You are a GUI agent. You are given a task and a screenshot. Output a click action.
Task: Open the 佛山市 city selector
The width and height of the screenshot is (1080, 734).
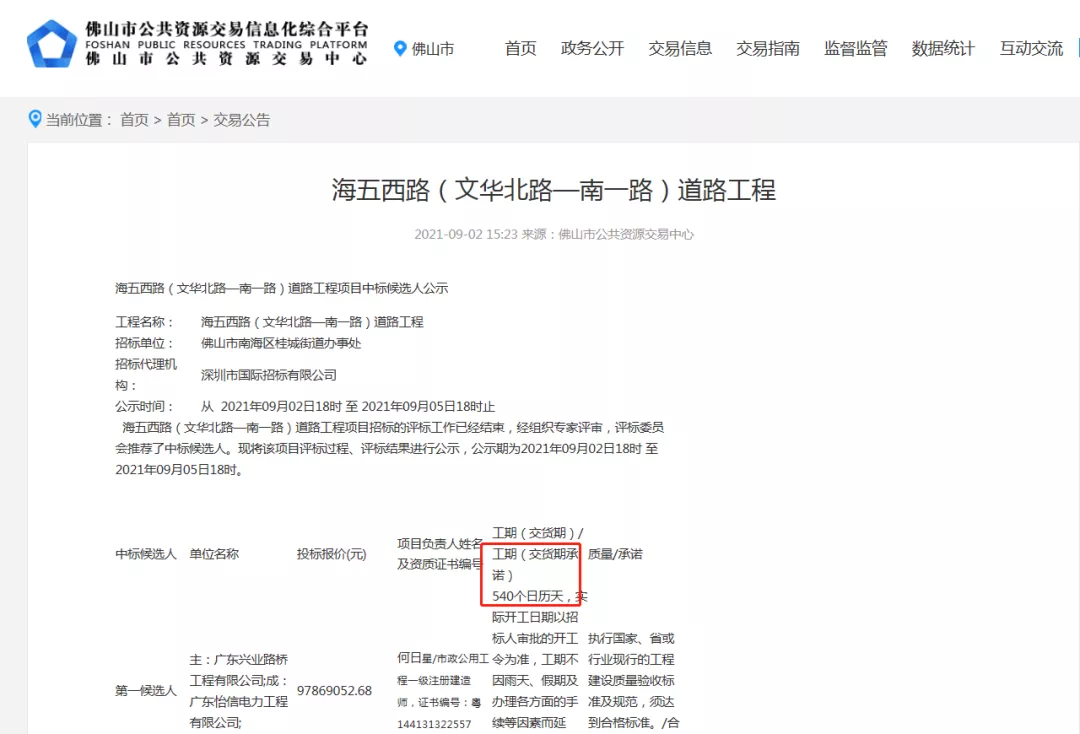(432, 48)
